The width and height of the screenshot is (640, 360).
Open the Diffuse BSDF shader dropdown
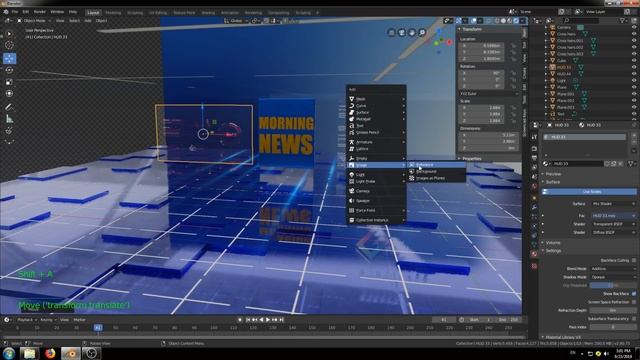[613, 232]
